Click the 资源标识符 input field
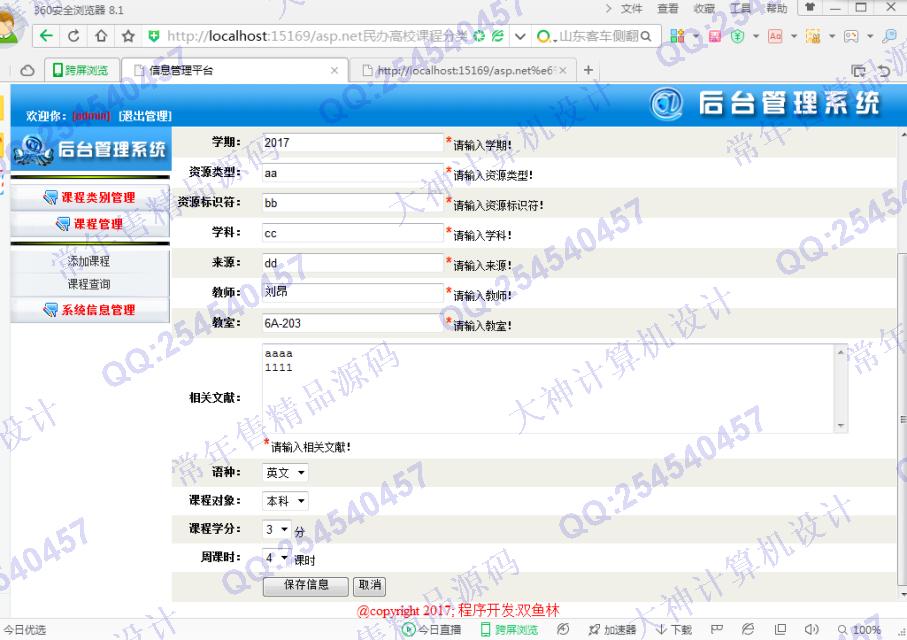Viewport: 907px width, 640px height. coord(353,203)
